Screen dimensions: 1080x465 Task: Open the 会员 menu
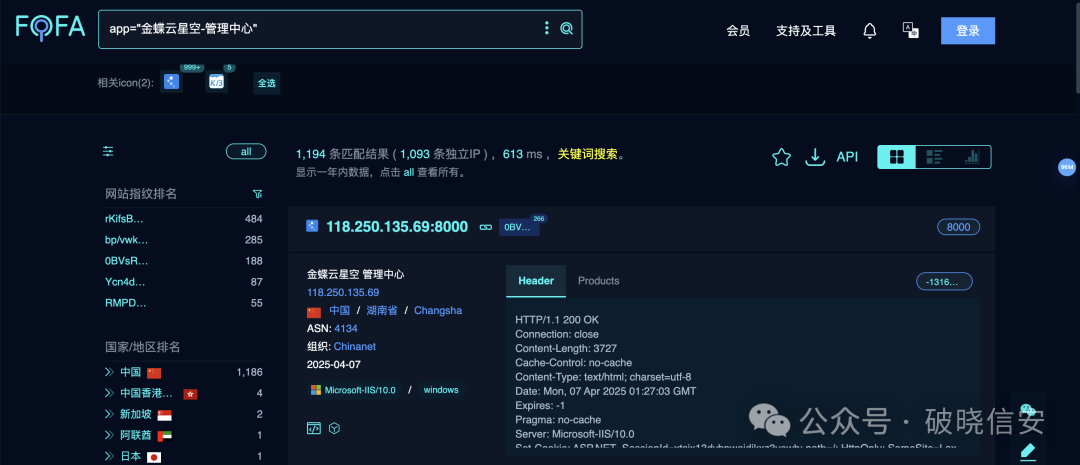[738, 30]
